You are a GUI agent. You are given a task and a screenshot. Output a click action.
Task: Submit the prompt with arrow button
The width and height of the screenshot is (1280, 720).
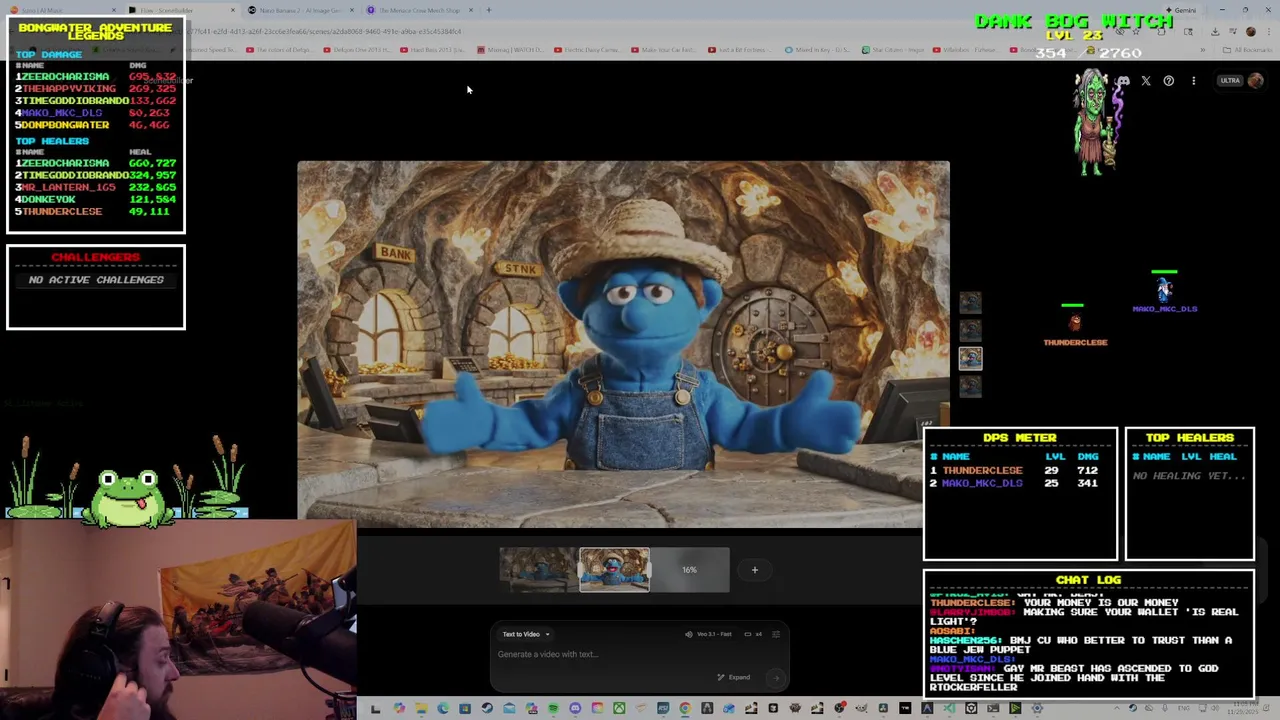click(x=775, y=677)
